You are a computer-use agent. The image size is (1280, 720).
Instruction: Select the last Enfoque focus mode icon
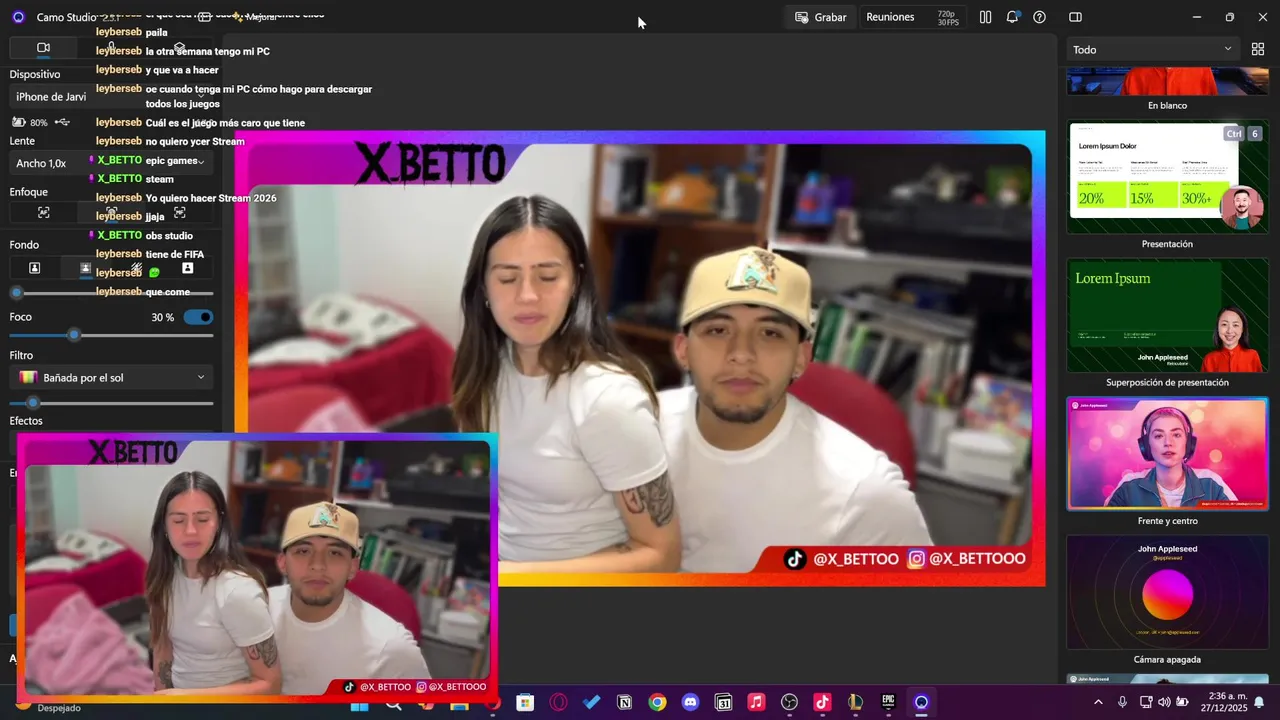[x=180, y=212]
